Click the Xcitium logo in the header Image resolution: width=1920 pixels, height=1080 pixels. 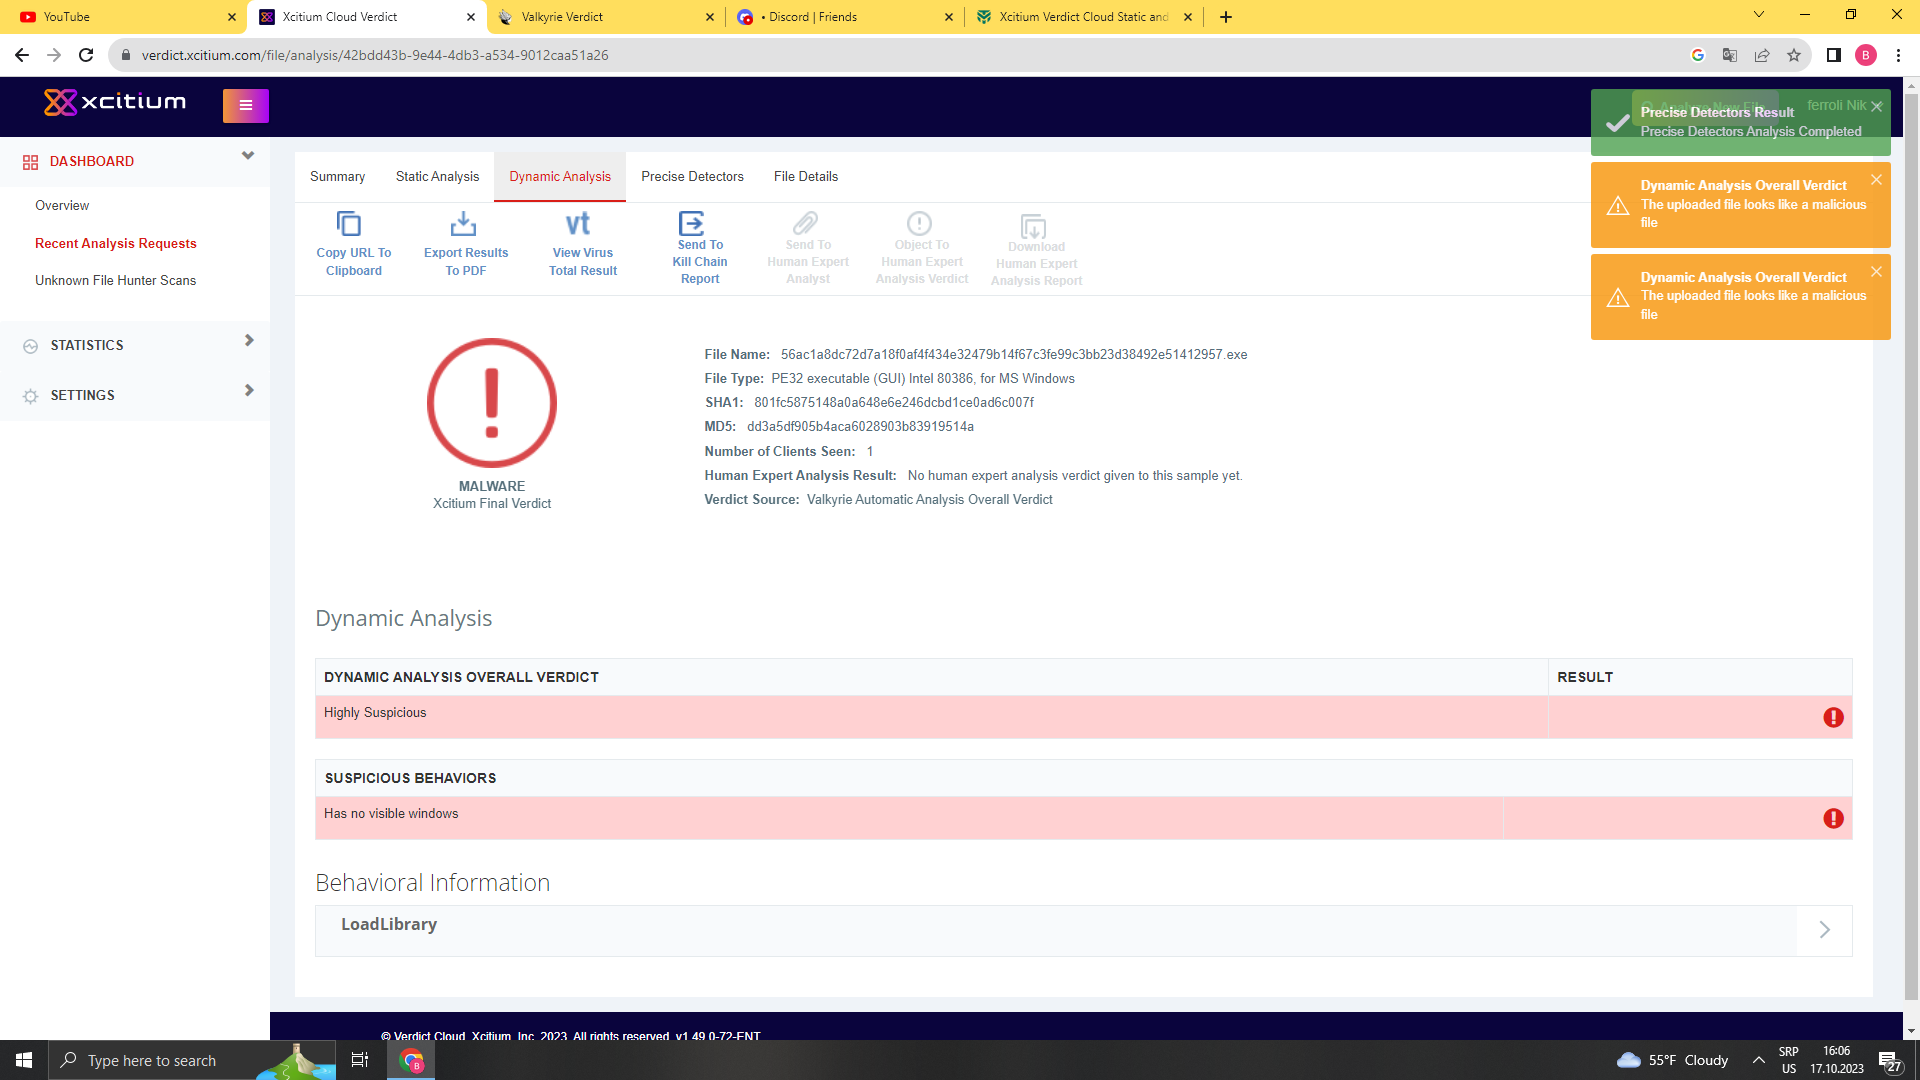pos(115,102)
